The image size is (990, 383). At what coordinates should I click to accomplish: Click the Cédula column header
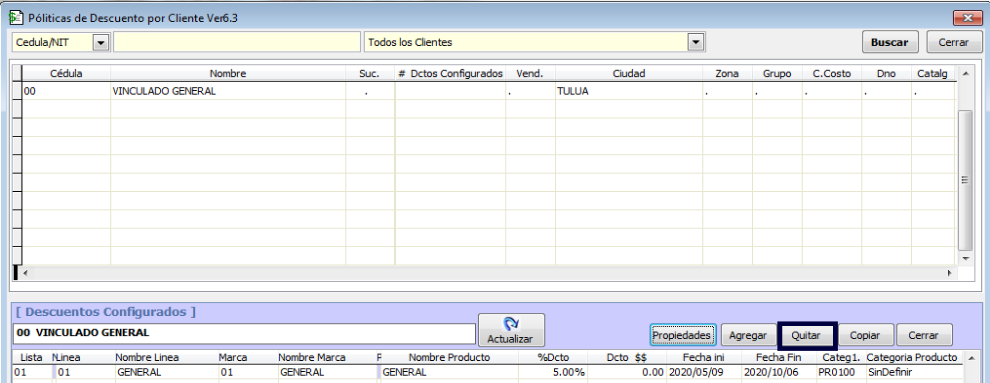click(x=66, y=74)
